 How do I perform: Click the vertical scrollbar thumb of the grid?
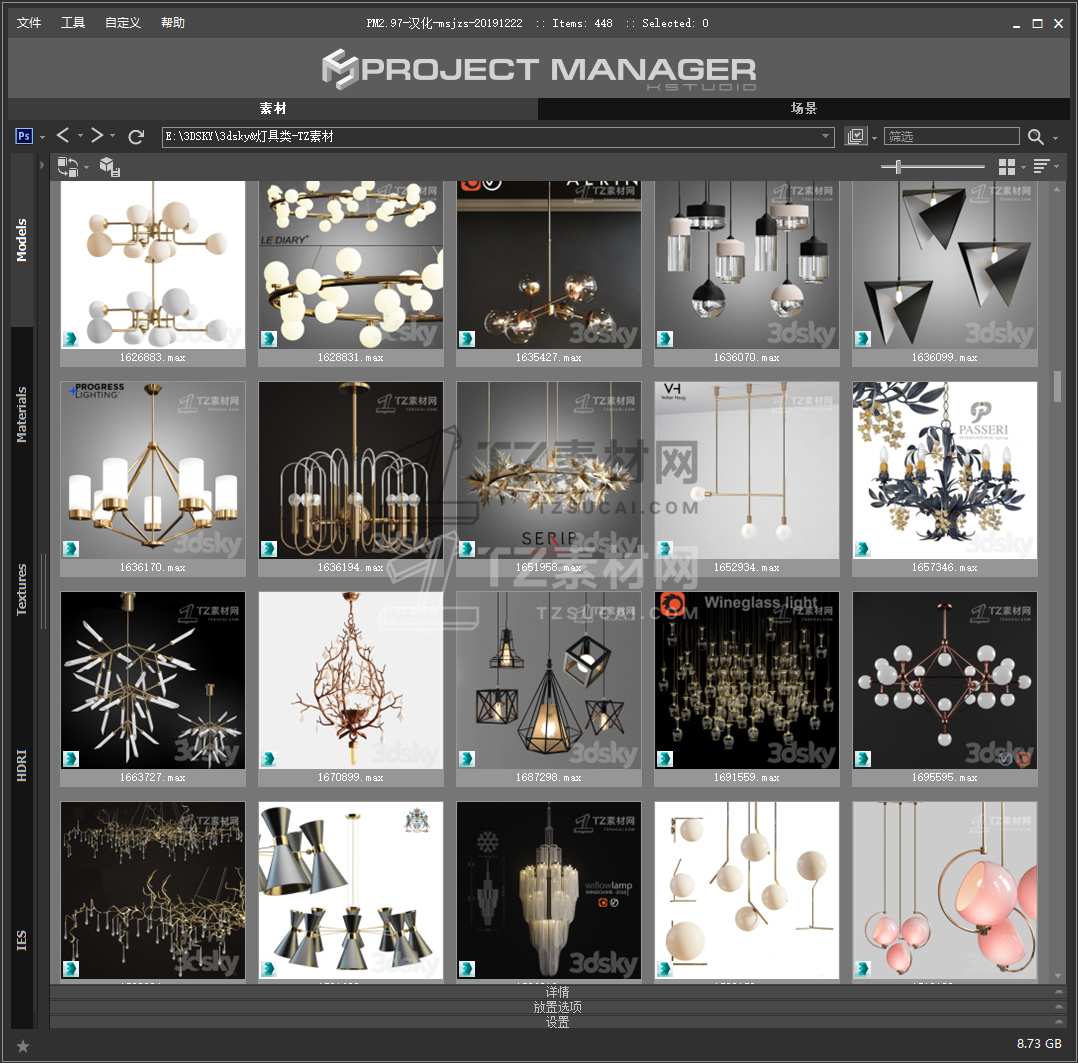coord(1057,386)
